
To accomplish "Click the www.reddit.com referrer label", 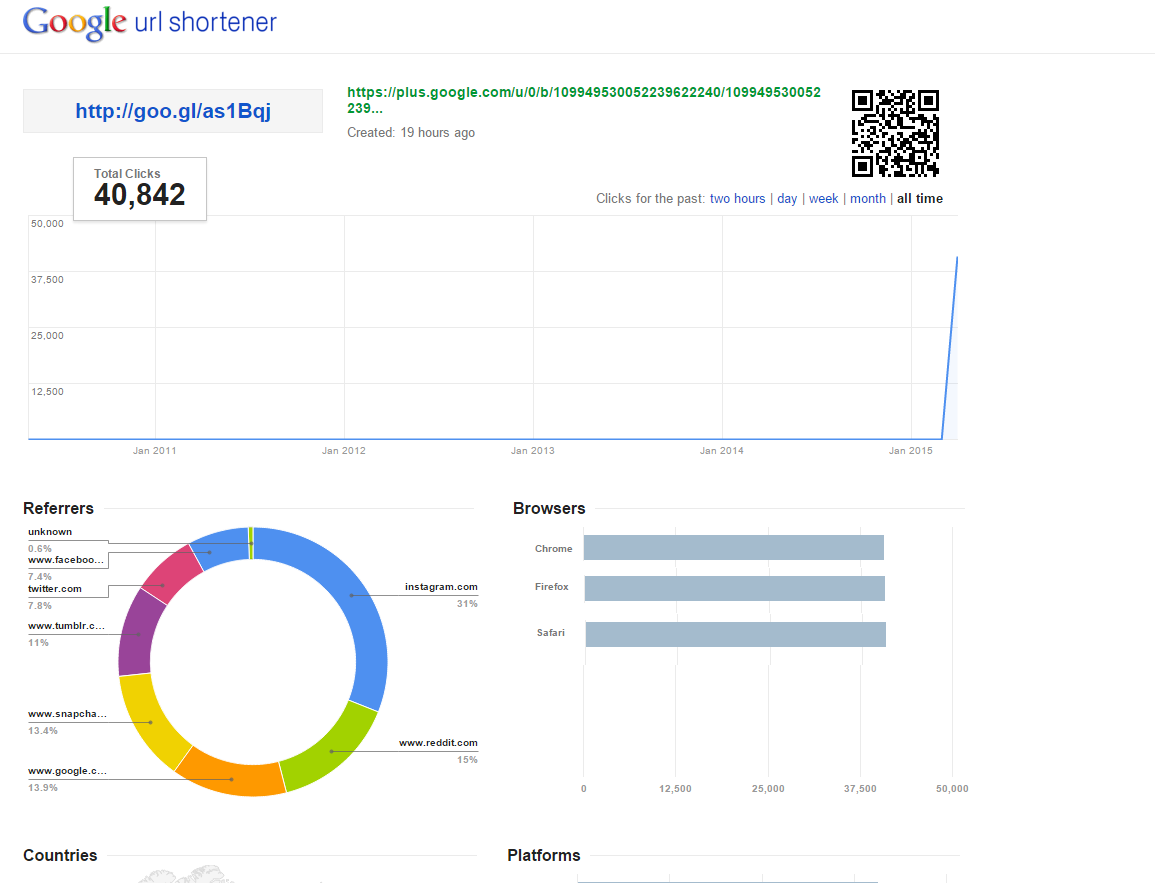I will tap(438, 743).
